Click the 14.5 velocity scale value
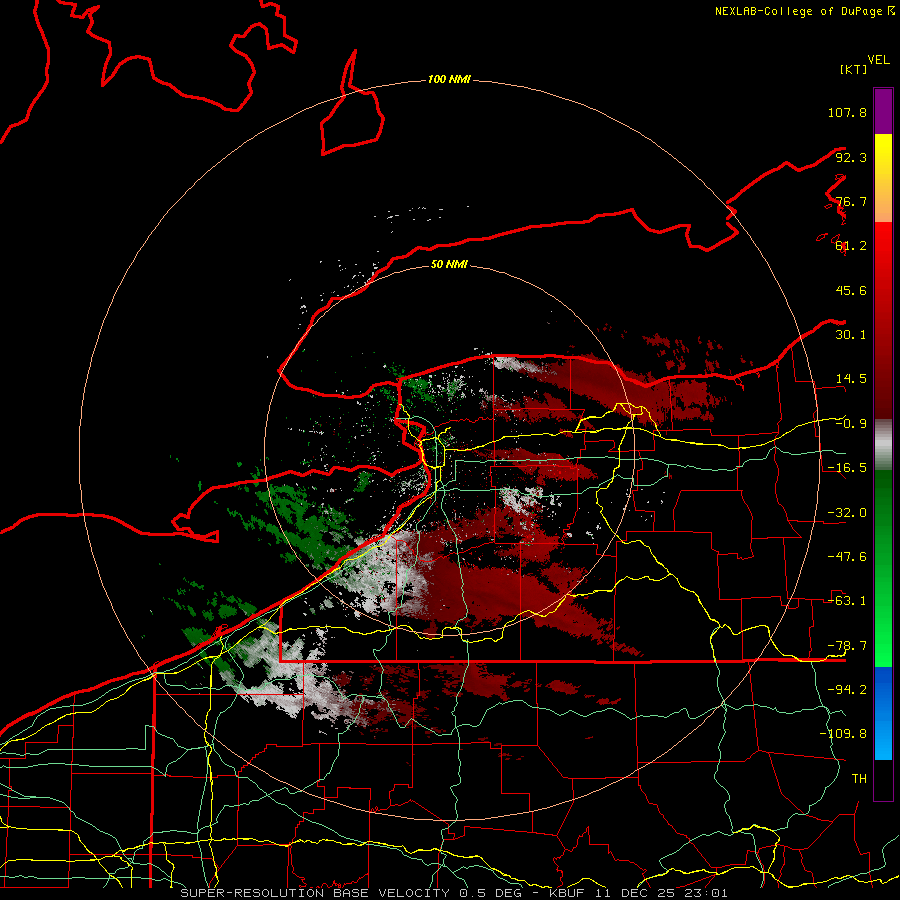Image resolution: width=900 pixels, height=900 pixels. point(851,379)
